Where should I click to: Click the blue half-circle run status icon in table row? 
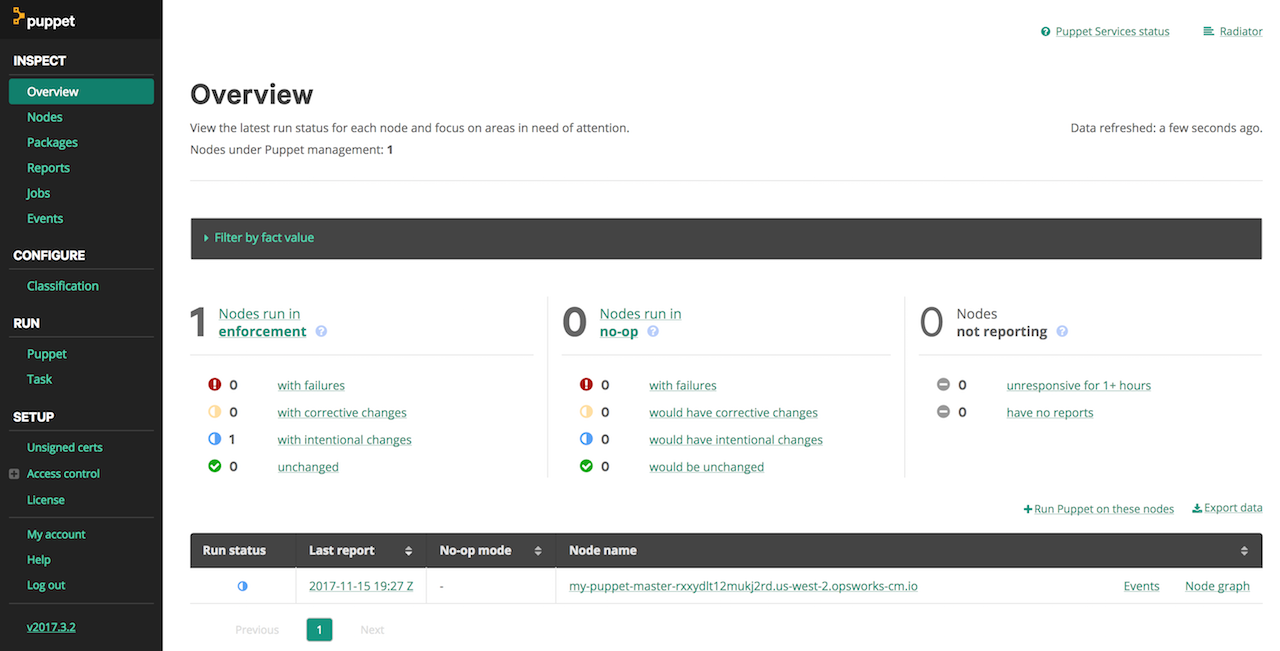click(242, 586)
